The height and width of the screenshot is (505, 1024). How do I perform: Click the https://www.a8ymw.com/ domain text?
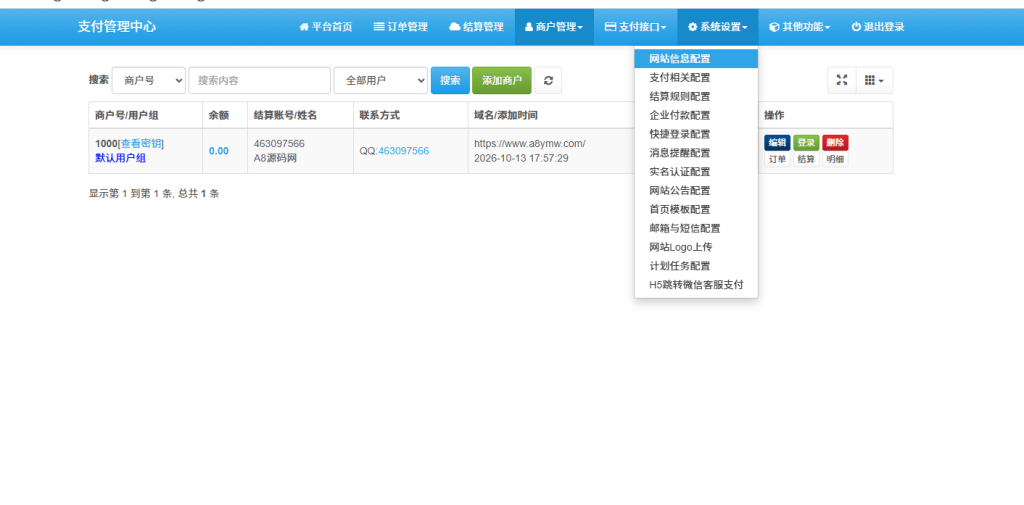(x=530, y=144)
